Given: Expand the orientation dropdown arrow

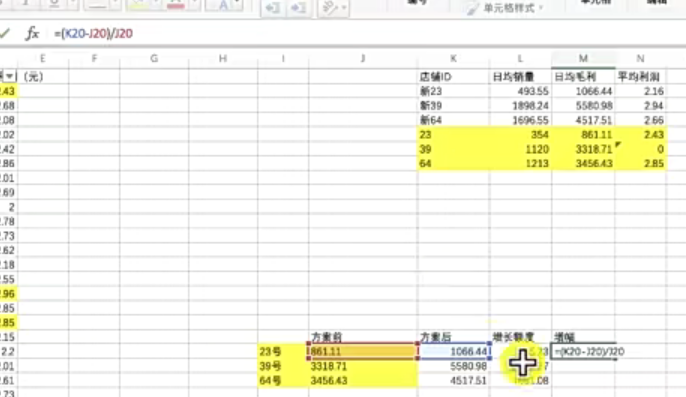Looking at the screenshot, I should [344, 8].
